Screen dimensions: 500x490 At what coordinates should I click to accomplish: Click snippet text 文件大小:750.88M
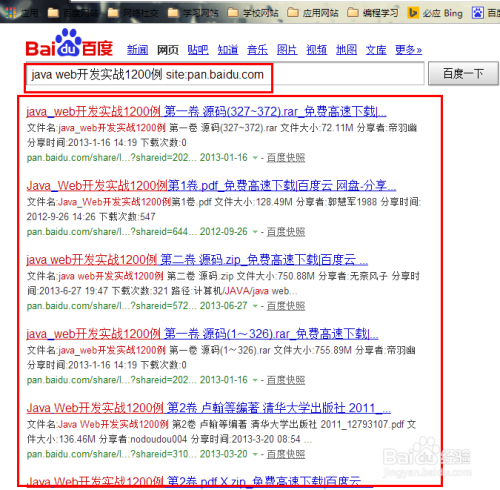(x=276, y=276)
